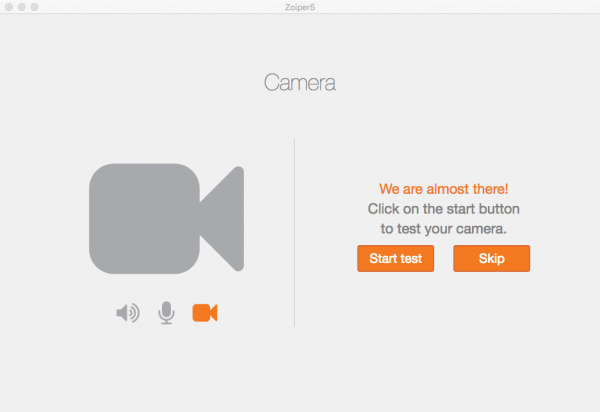The image size is (600, 412).
Task: Click the "Click on the start button" line
Action: point(443,209)
